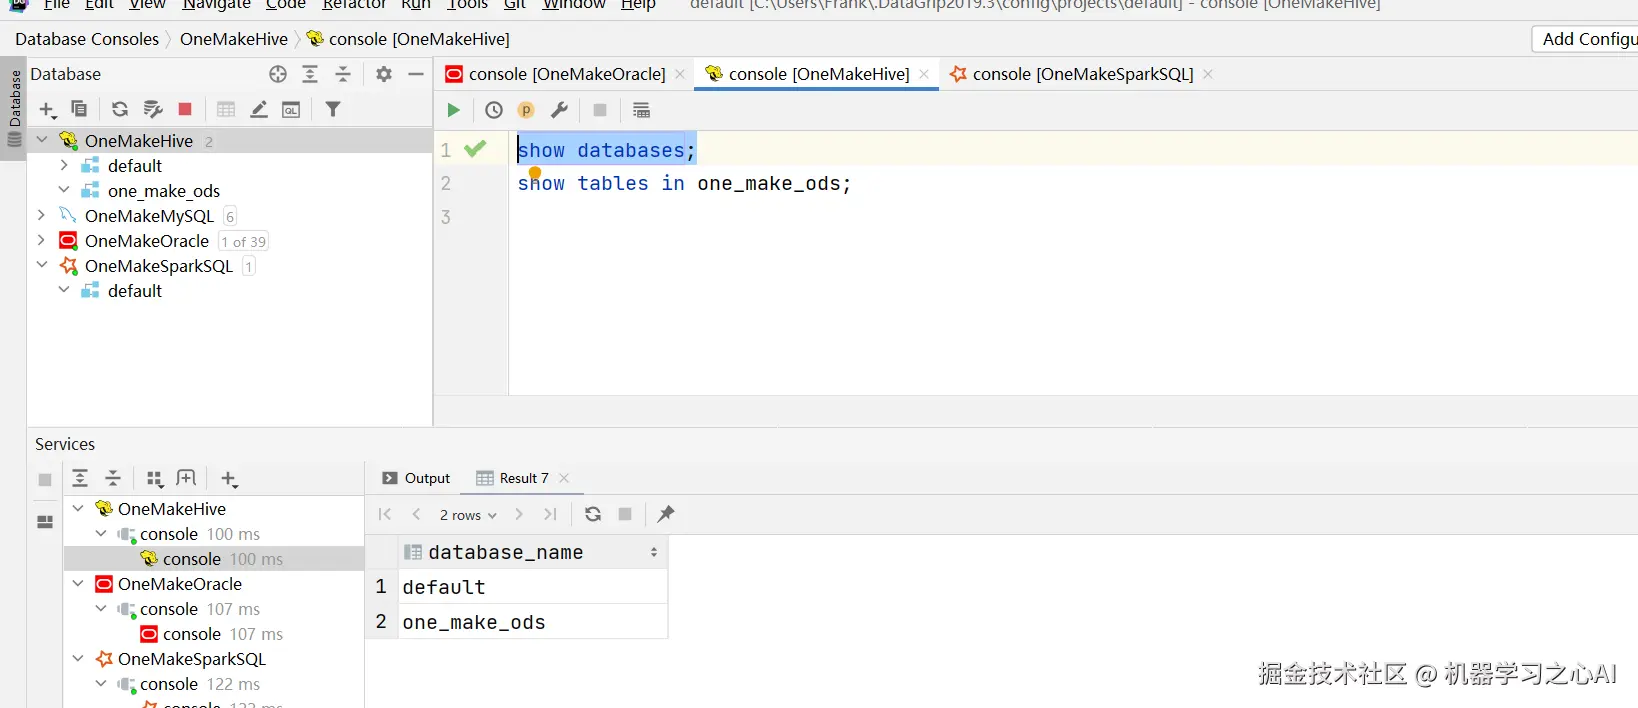Click the Scroll from Editor target icon
Viewport: 1638px width, 708px height.
coord(278,74)
